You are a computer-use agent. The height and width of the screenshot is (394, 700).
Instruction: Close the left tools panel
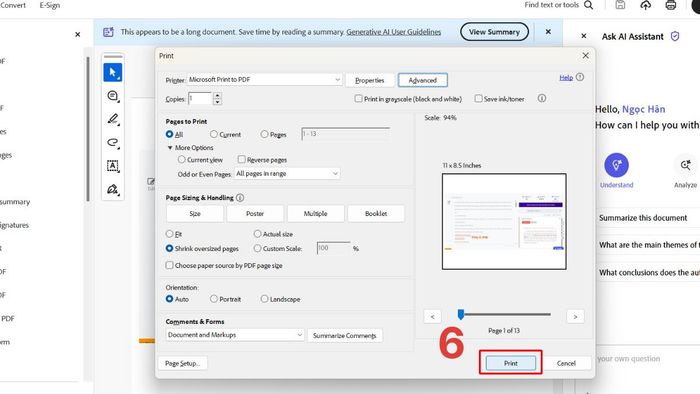pyautogui.click(x=78, y=34)
